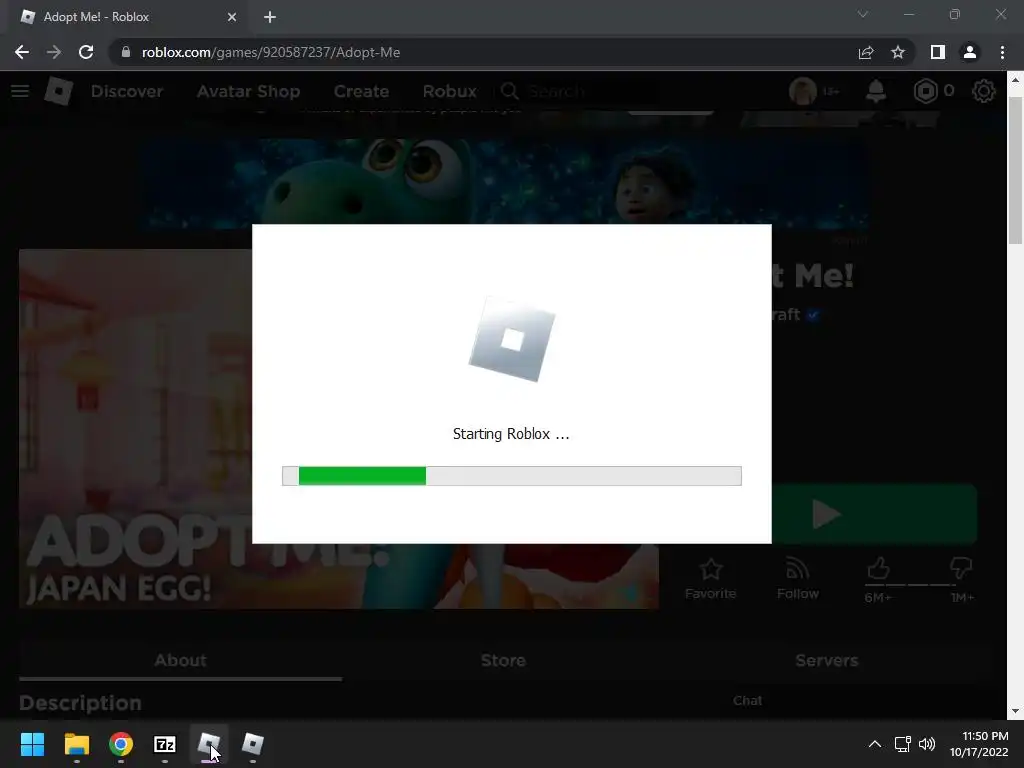1024x768 pixels.
Task: Open the Chrome profile menu
Action: coord(970,52)
